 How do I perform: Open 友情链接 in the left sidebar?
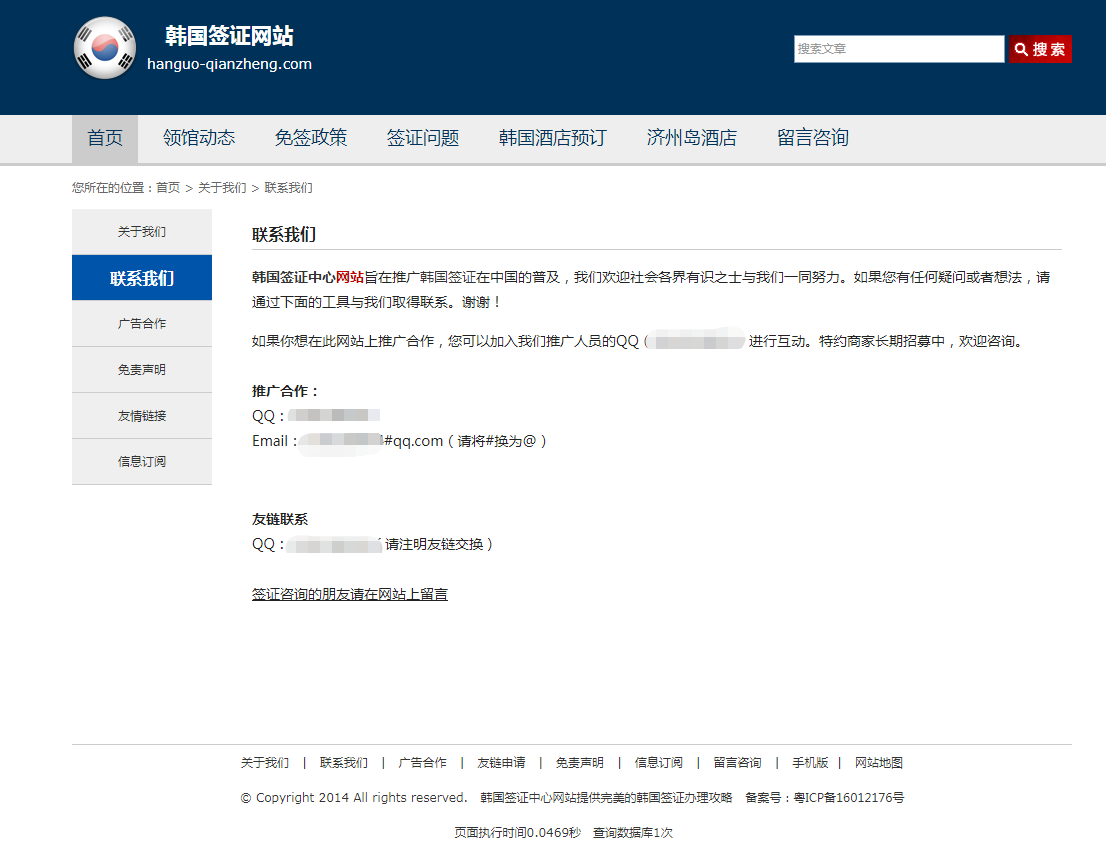tap(142, 416)
